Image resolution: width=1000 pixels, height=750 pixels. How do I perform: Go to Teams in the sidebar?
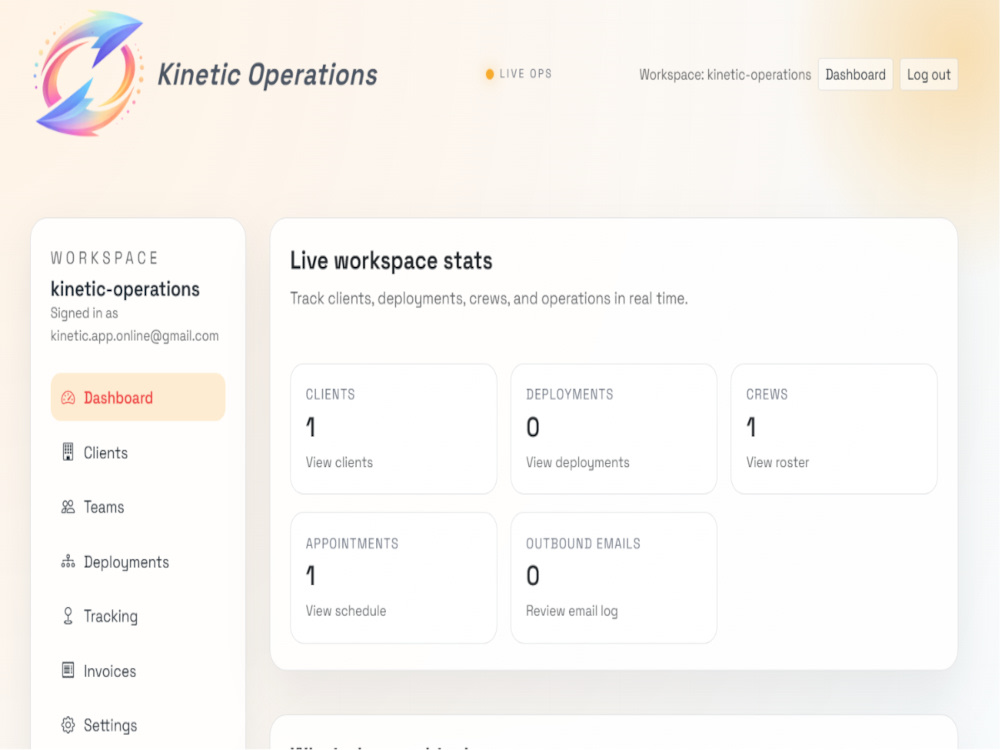(138, 507)
